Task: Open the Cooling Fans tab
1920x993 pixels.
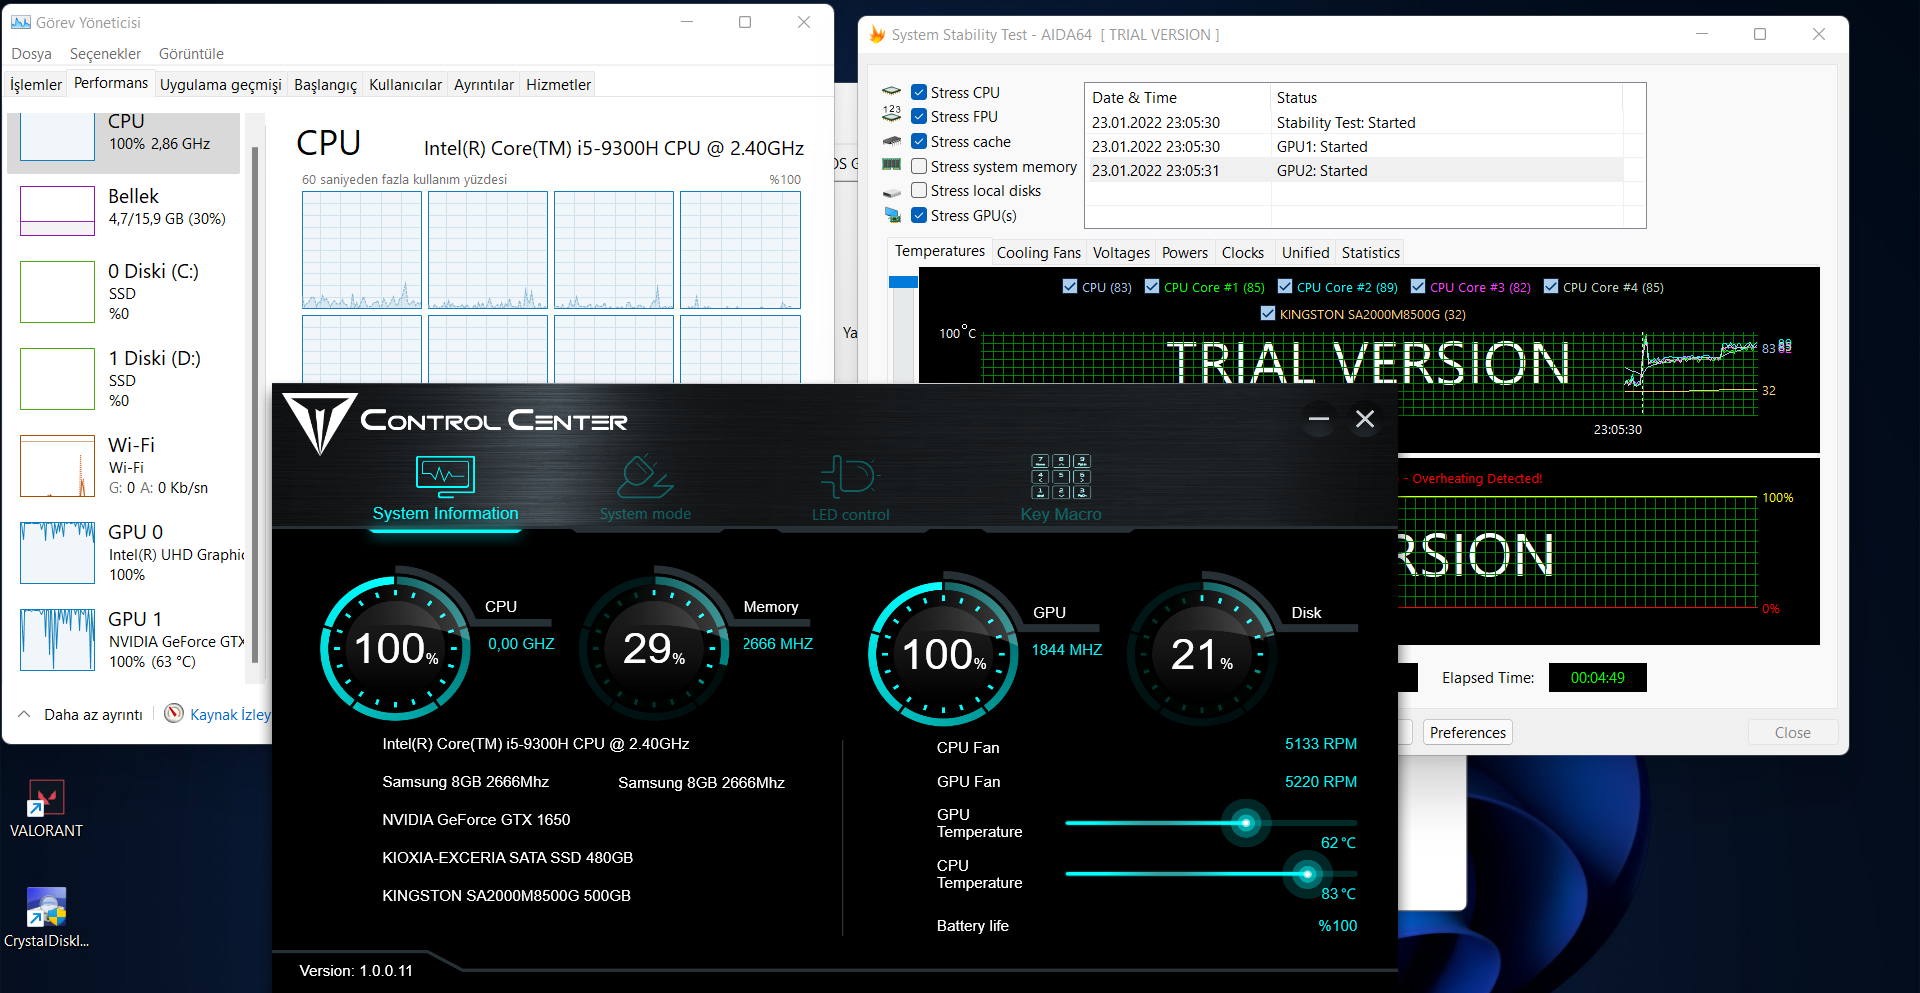Action: pyautogui.click(x=1039, y=253)
